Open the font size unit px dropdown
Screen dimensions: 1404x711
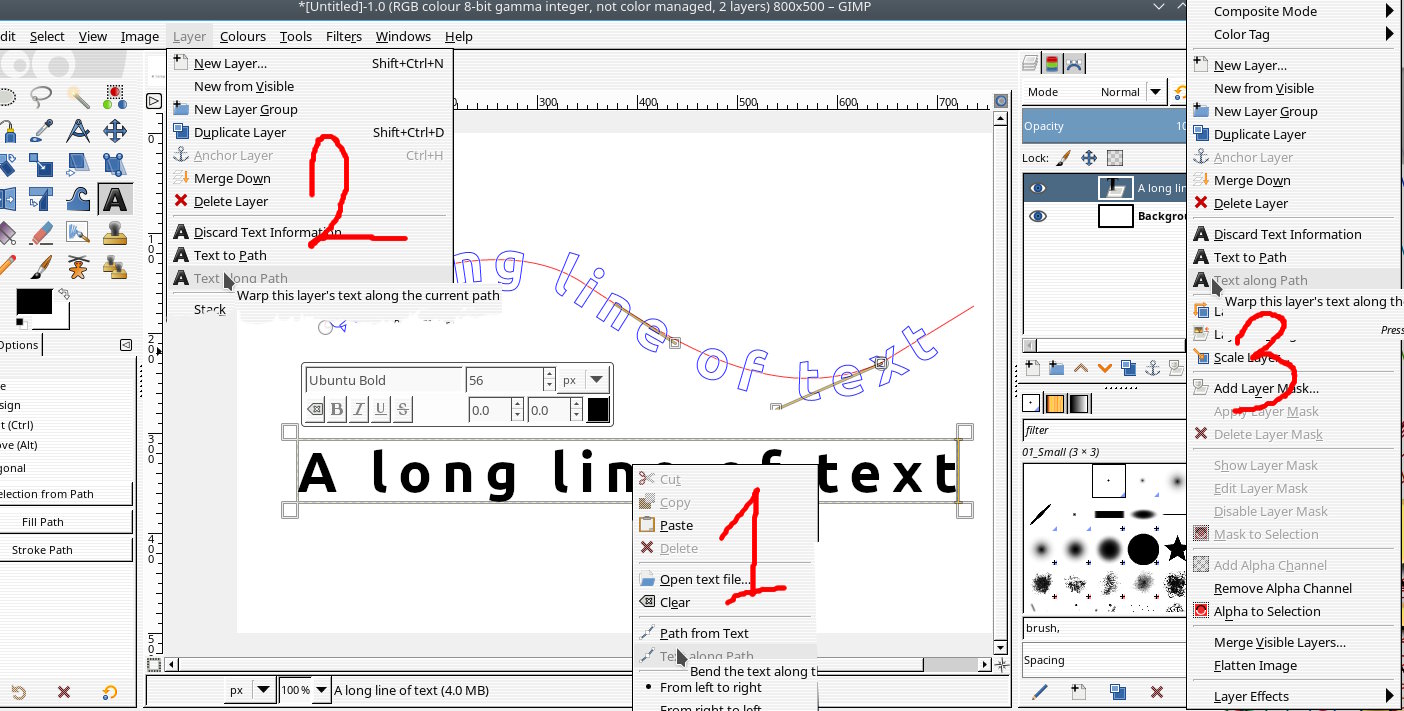point(584,380)
